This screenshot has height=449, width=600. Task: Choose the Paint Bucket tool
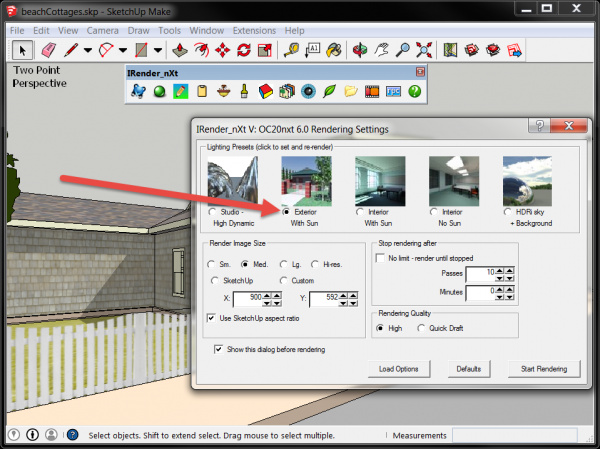(335, 49)
